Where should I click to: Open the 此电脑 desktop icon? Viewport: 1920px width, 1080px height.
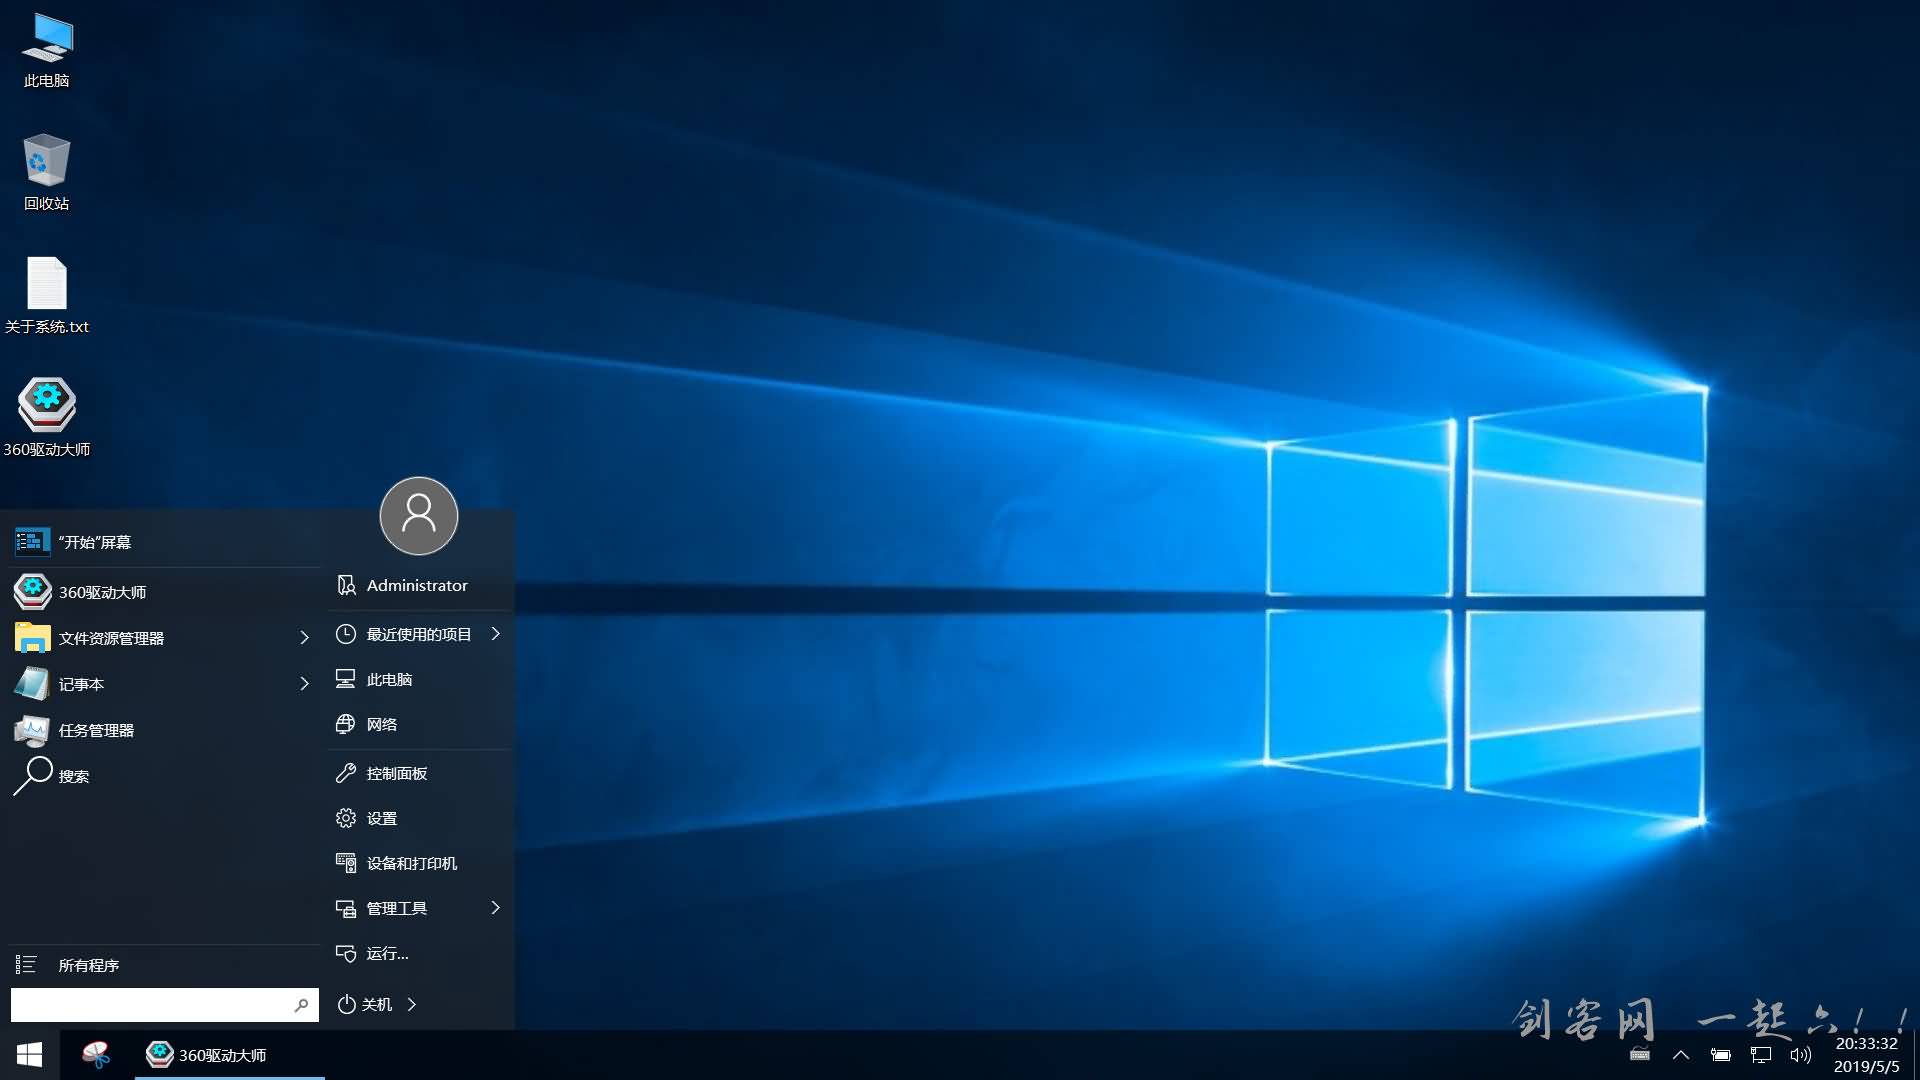[x=47, y=52]
